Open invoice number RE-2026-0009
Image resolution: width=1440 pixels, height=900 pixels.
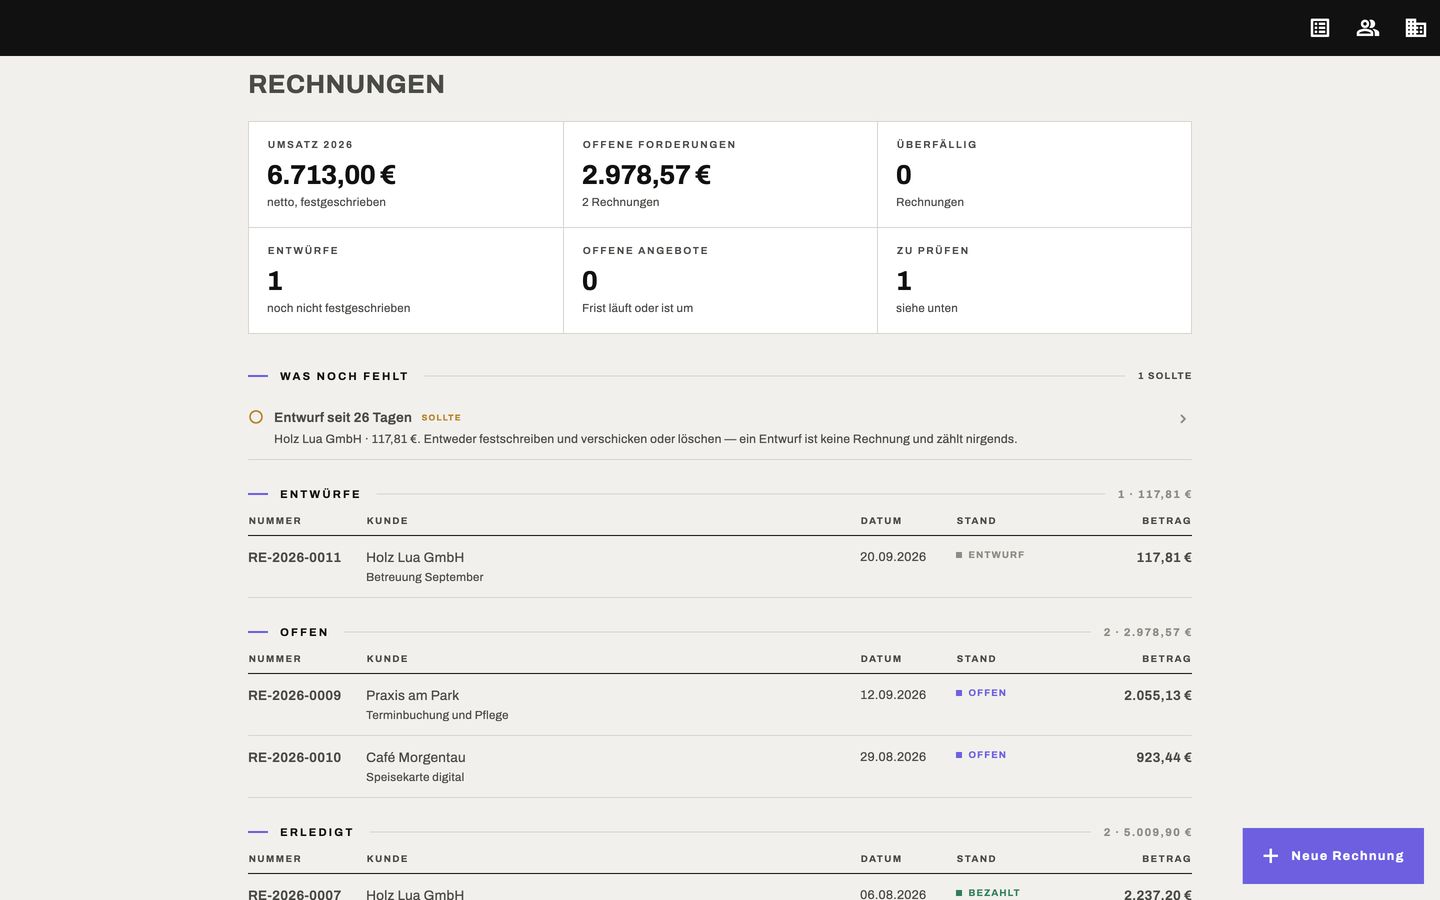tap(294, 695)
